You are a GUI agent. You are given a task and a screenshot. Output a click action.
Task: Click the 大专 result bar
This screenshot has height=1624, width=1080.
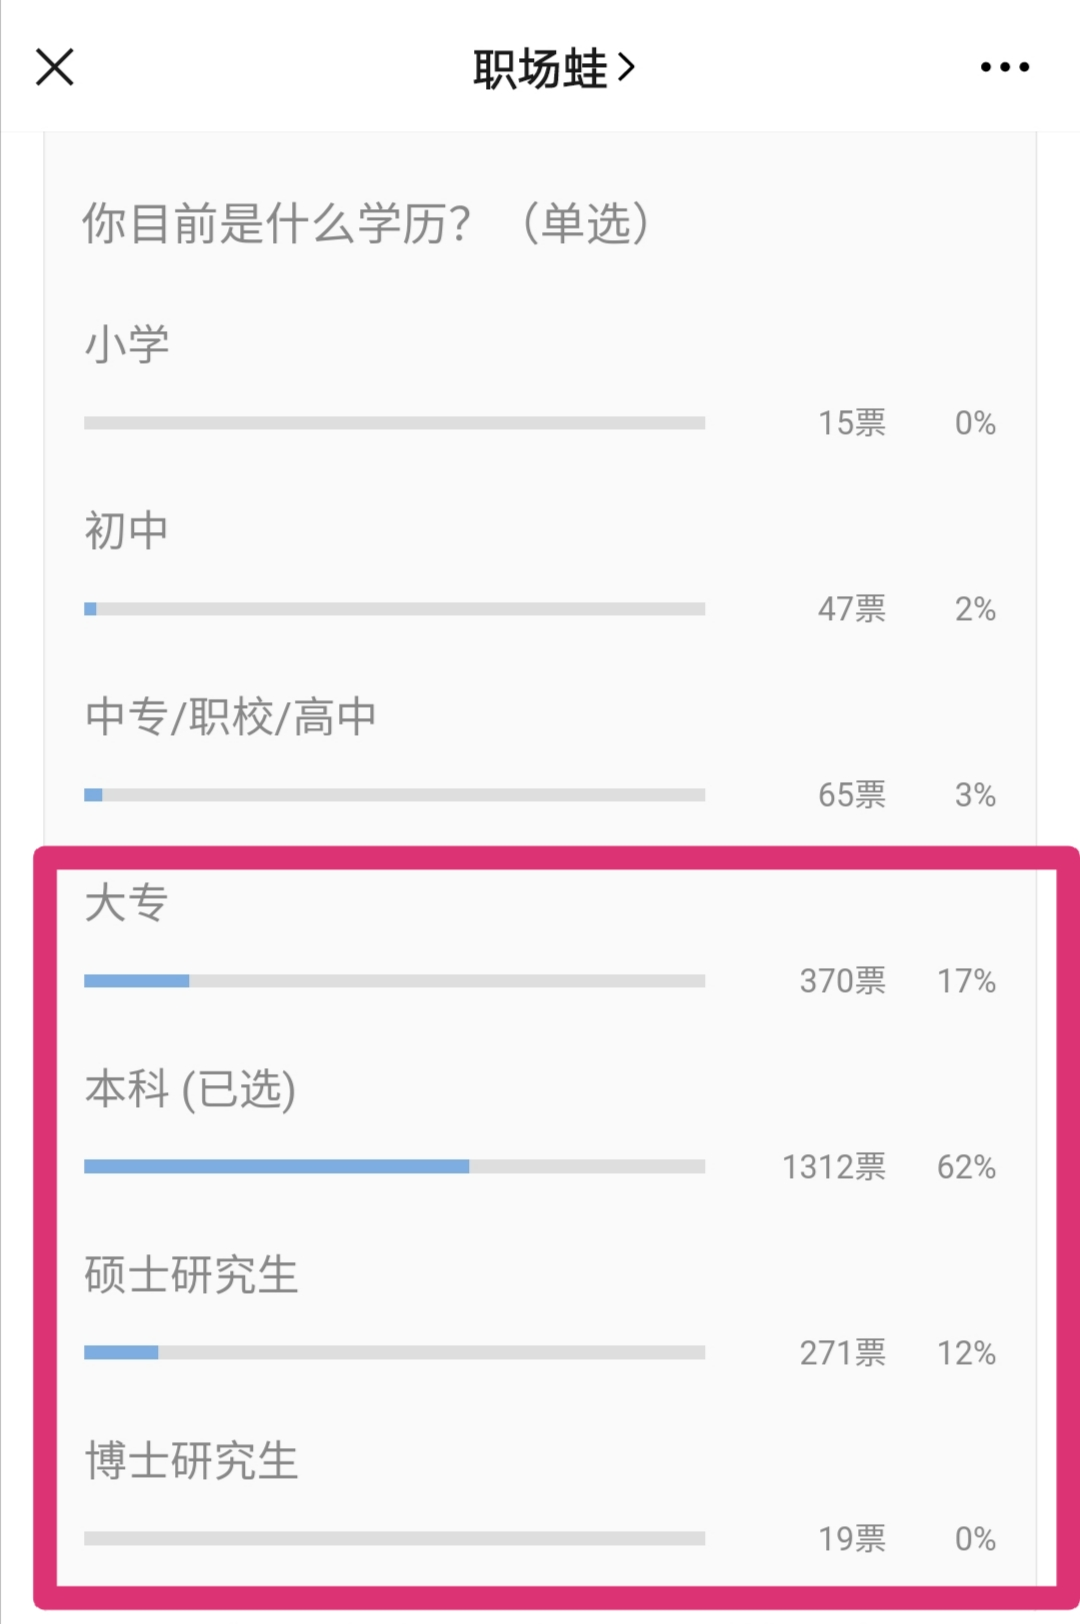coord(394,980)
